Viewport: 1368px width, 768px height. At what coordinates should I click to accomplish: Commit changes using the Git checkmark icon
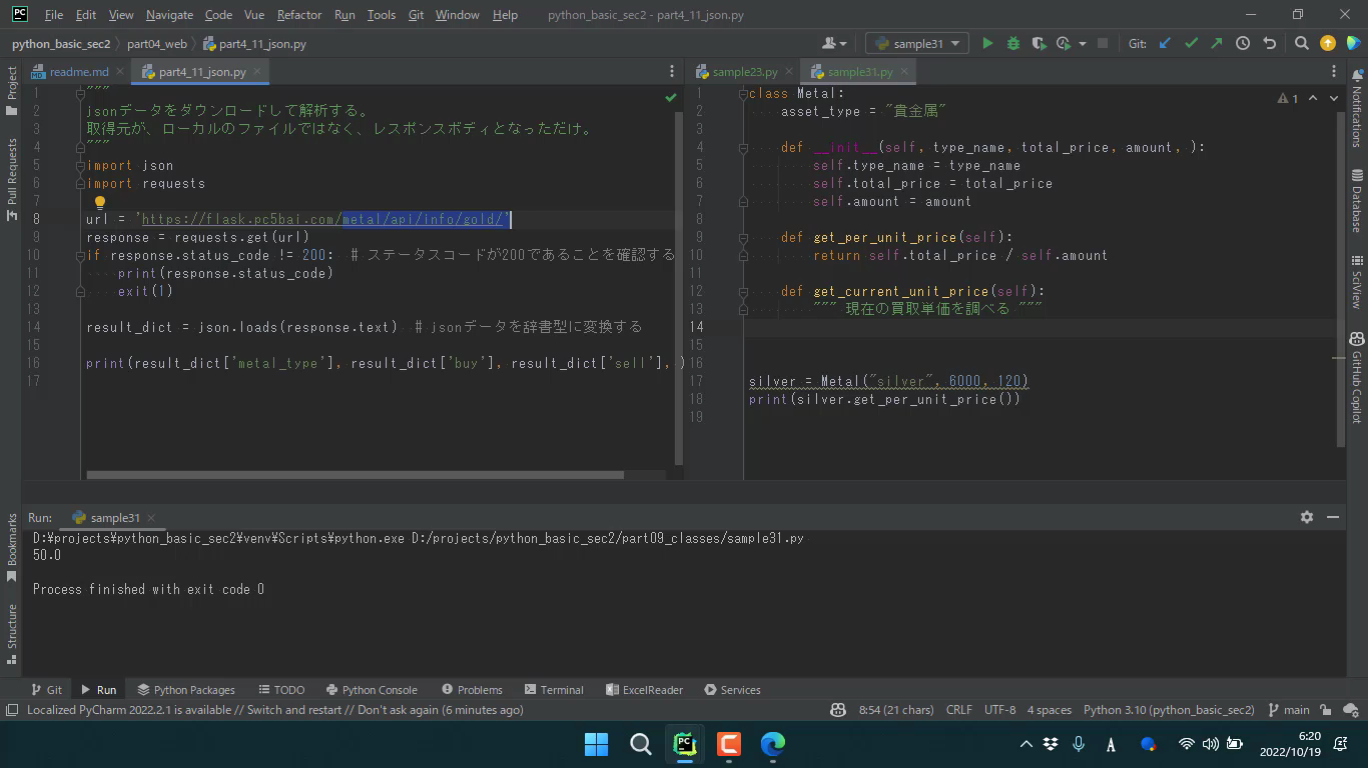tap(1191, 43)
